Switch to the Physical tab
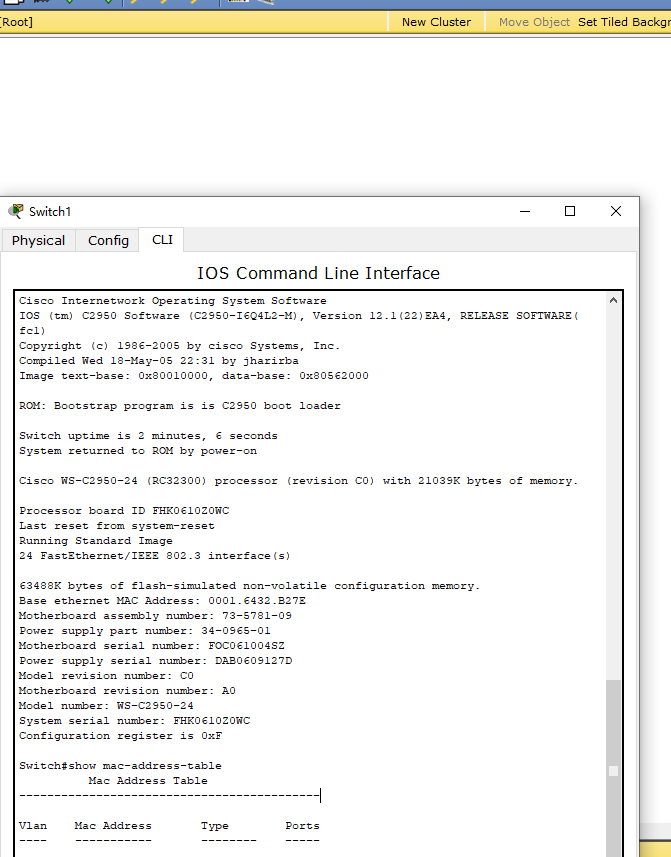 38,240
